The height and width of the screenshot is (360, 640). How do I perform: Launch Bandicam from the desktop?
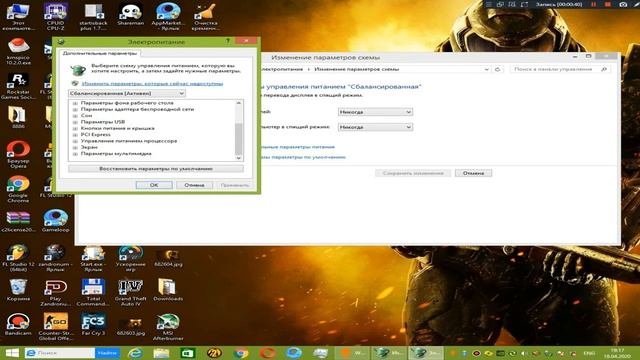point(18,324)
